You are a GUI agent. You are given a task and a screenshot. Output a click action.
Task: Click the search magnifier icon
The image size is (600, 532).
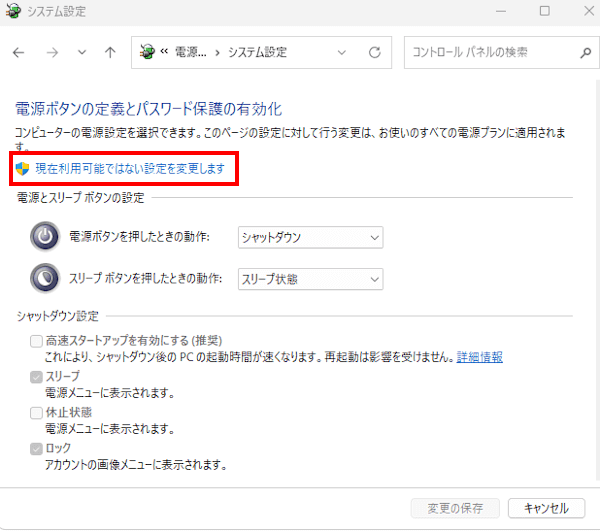pyautogui.click(x=585, y=52)
